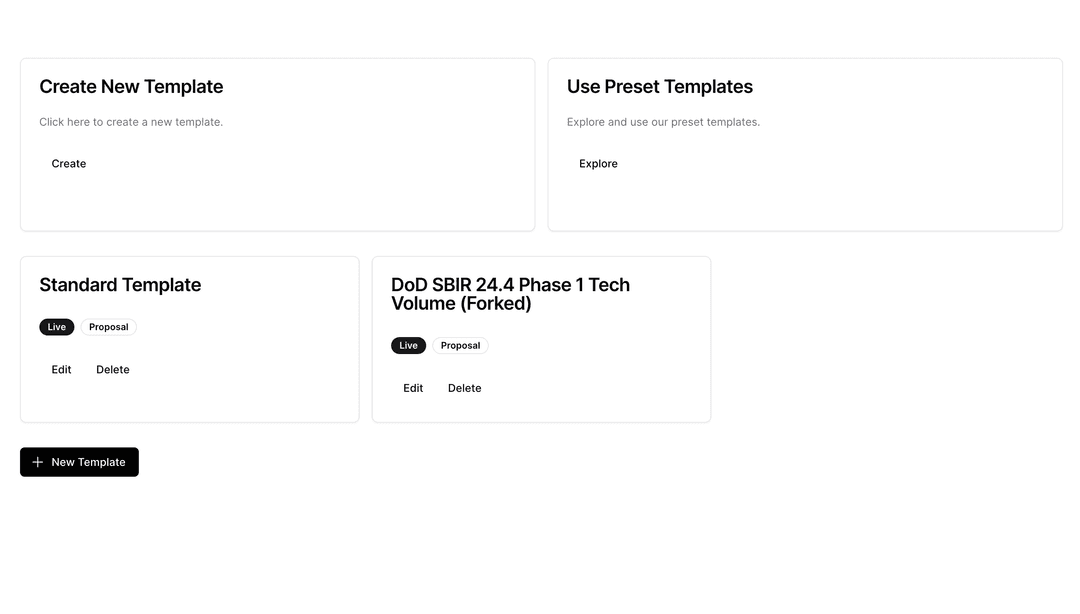Screen dimensions: 1080x614
Task: Edit the DoD SBIR 24.4 Phase 1 template
Action: [413, 388]
